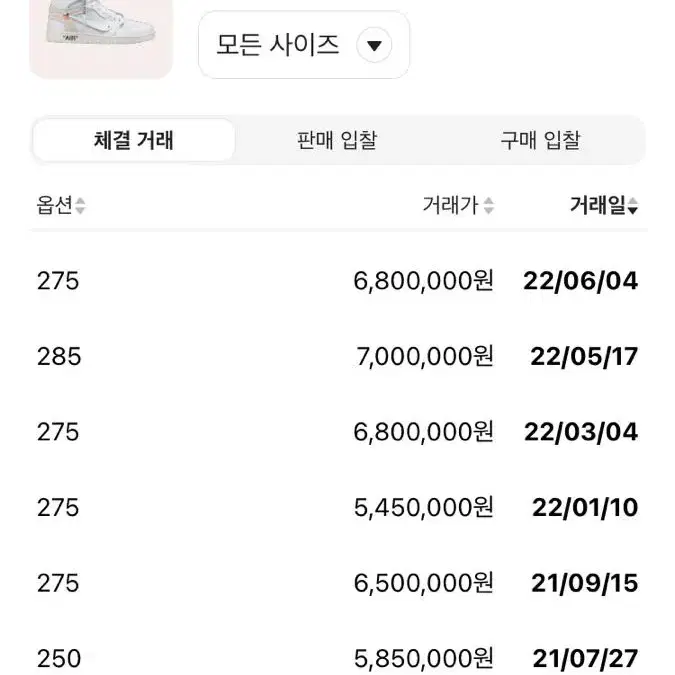Click the 옵션 column header label
Image resolution: width=675 pixels, height=675 pixels.
(55, 205)
